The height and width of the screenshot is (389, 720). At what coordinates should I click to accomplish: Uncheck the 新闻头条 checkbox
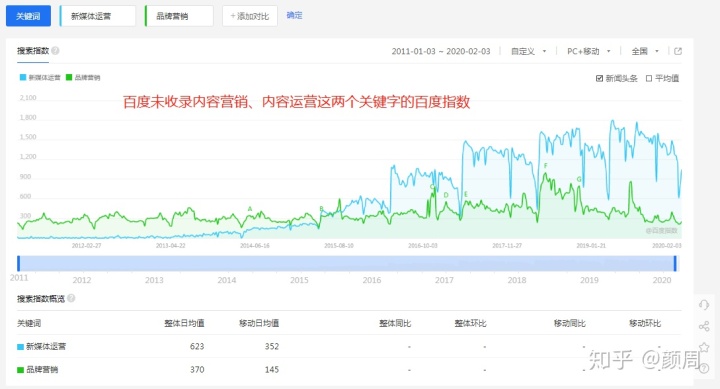click(x=599, y=79)
